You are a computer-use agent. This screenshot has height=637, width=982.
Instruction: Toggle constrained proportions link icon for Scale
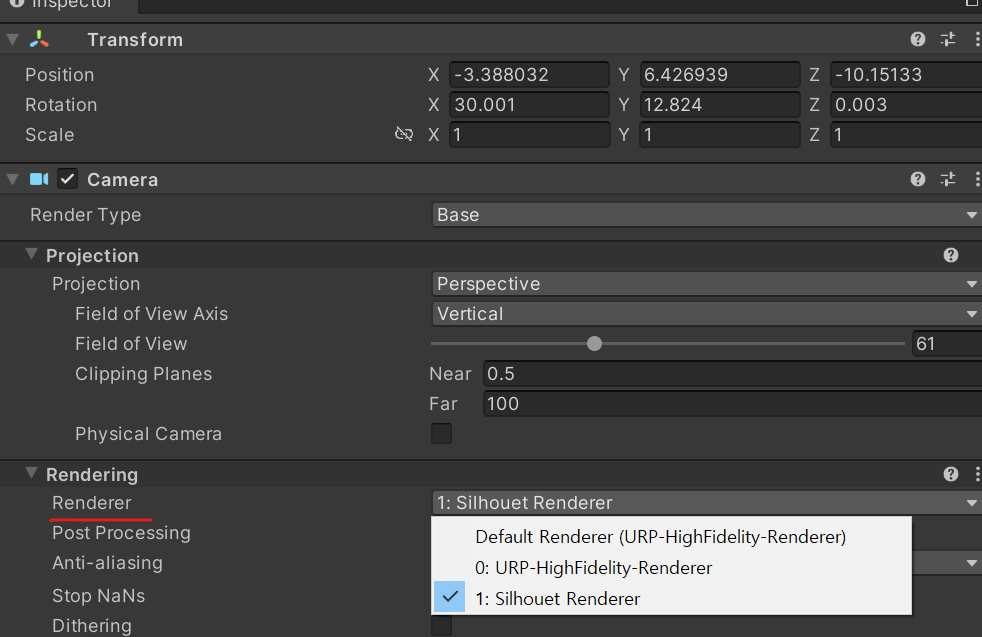coord(404,134)
